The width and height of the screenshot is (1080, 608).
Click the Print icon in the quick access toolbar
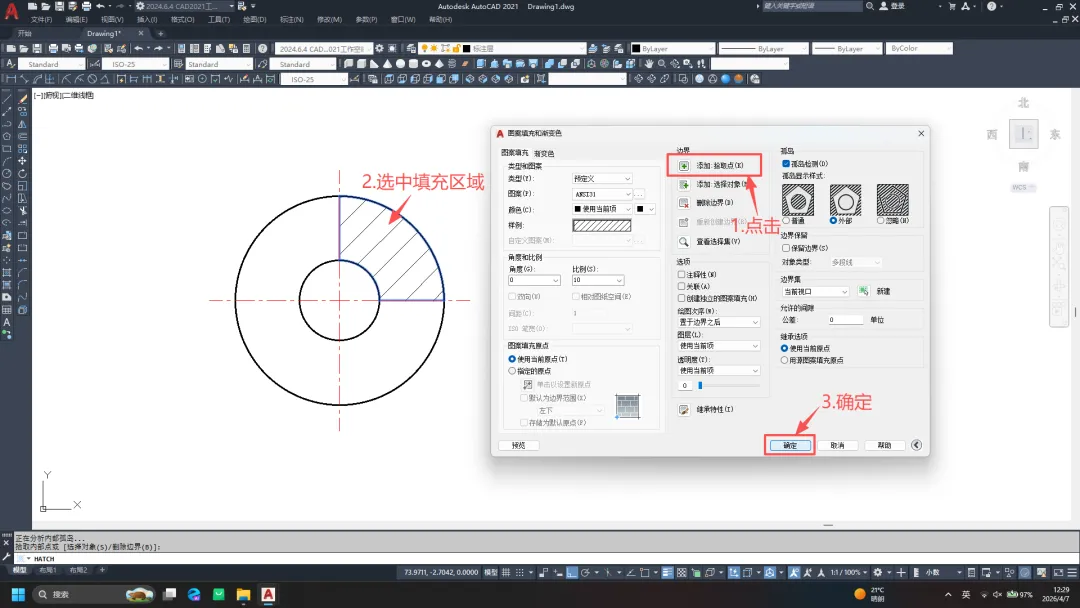[x=86, y=6]
